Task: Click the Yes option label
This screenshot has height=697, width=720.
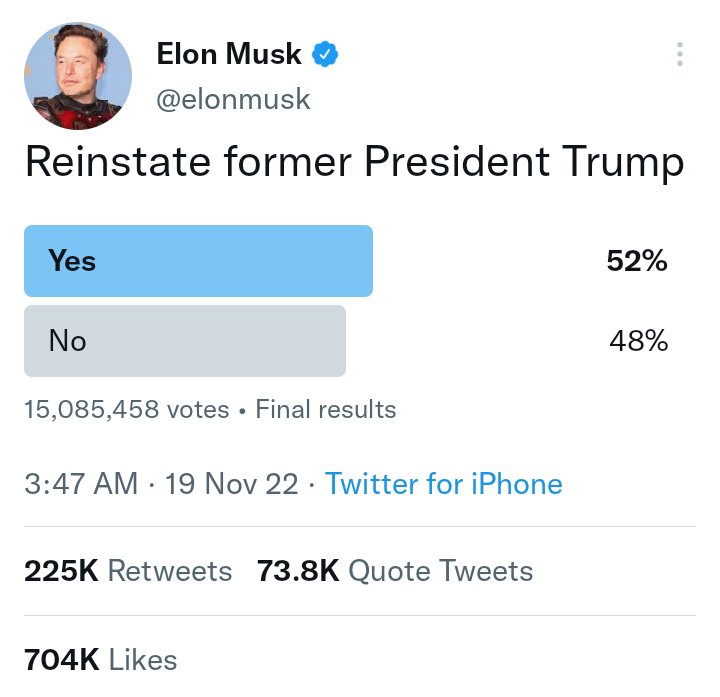Action: (x=72, y=261)
